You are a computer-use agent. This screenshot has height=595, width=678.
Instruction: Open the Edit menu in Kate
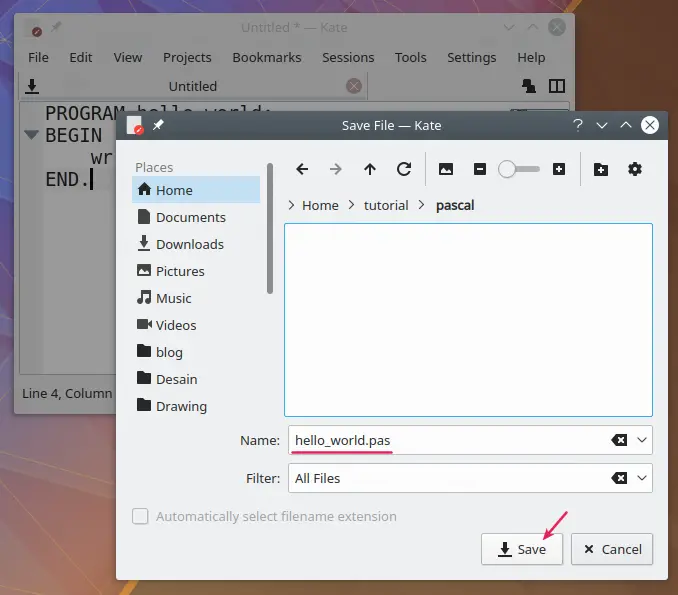coord(81,58)
